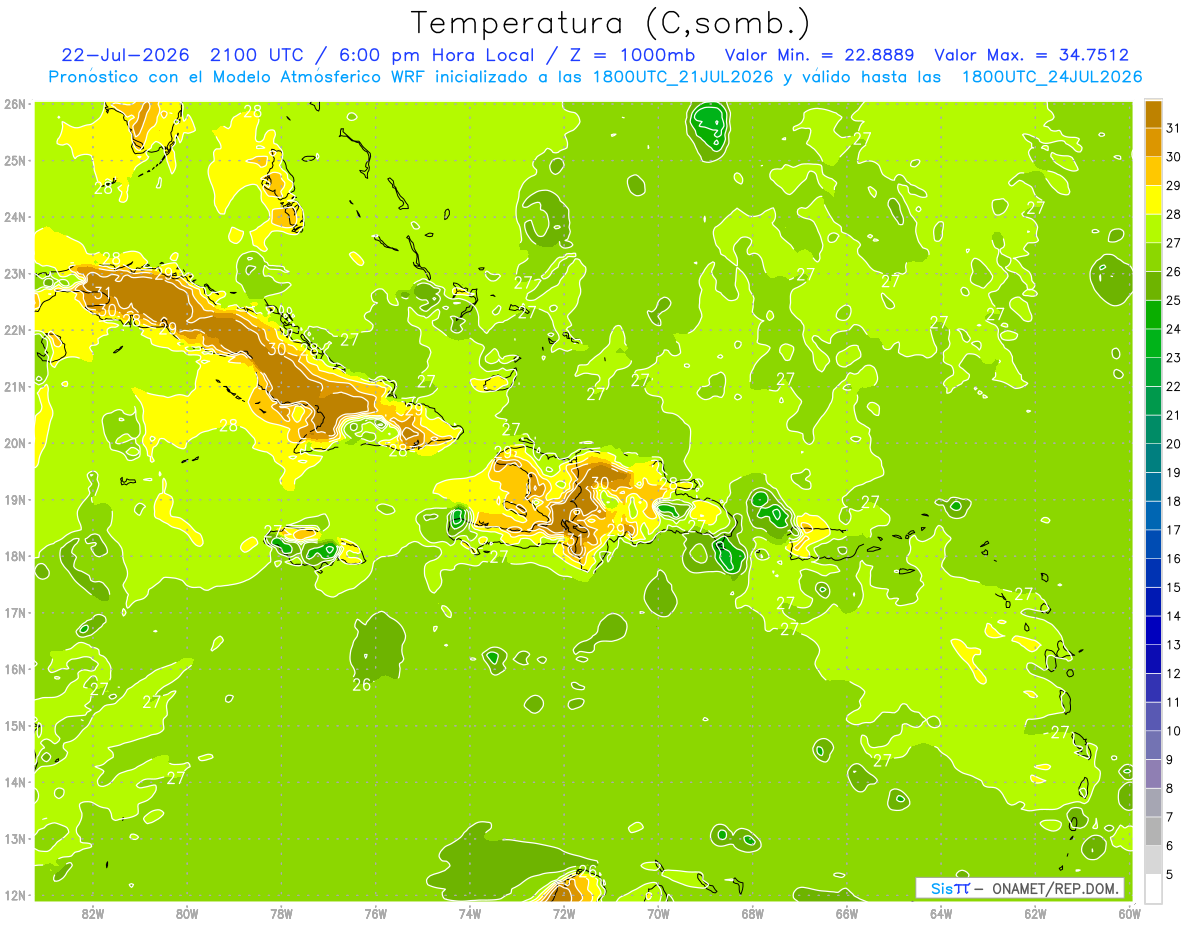The image size is (1200, 927).
Task: Click the 14N latitude axis label
Action: coord(14,782)
